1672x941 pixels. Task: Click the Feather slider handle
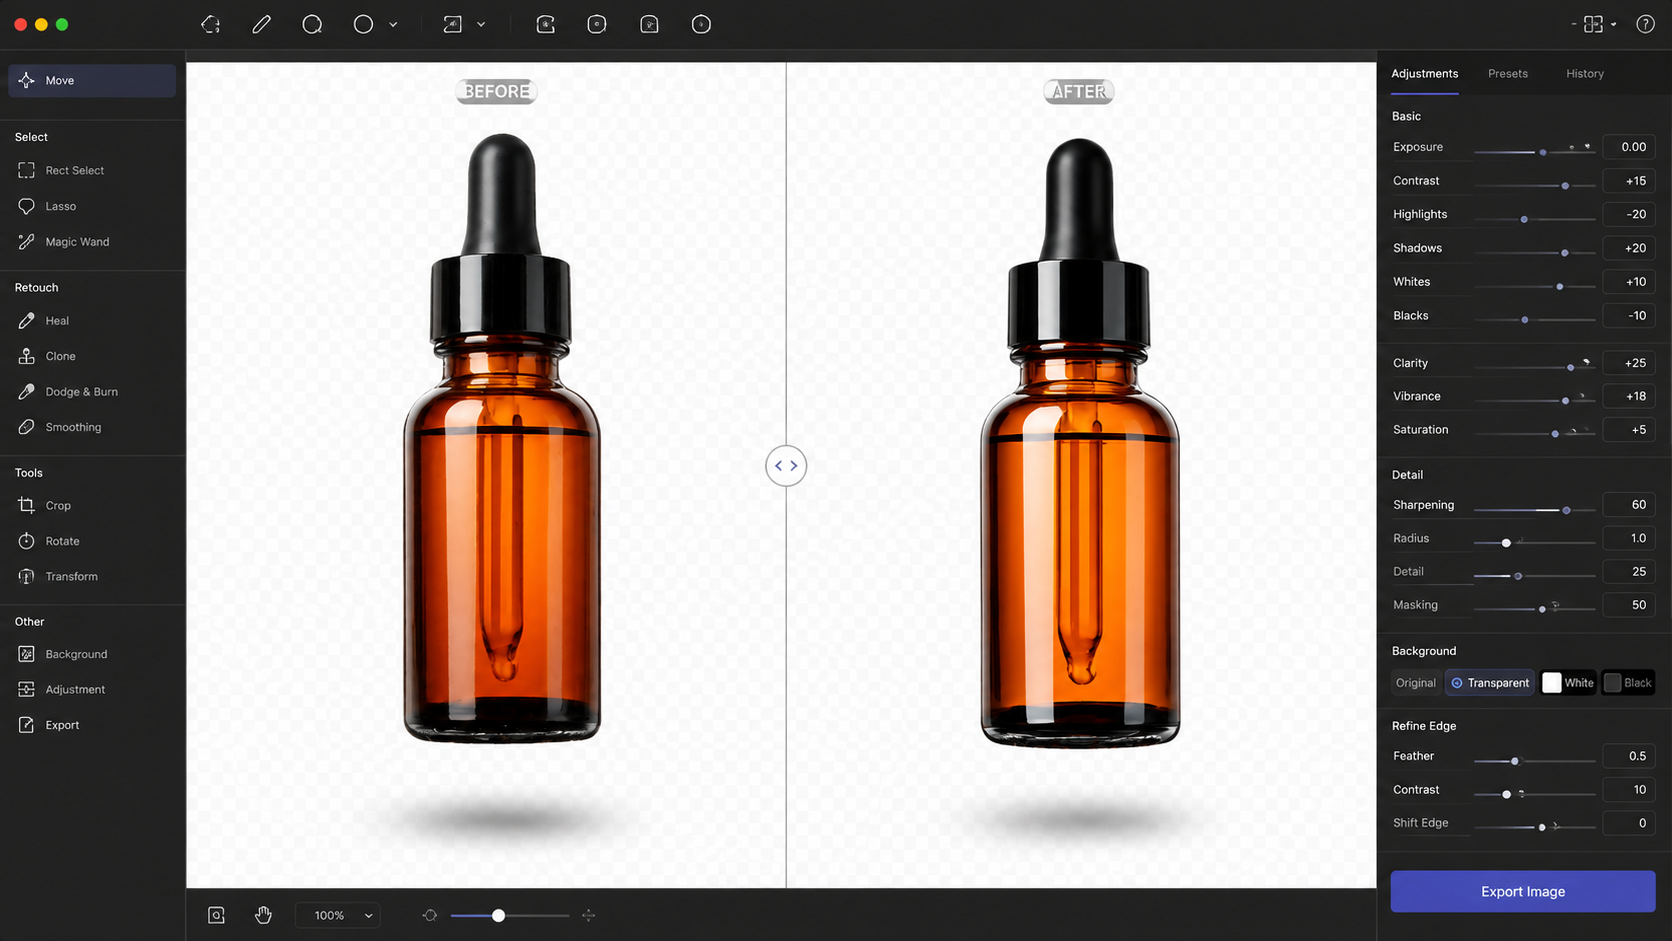(x=1514, y=761)
